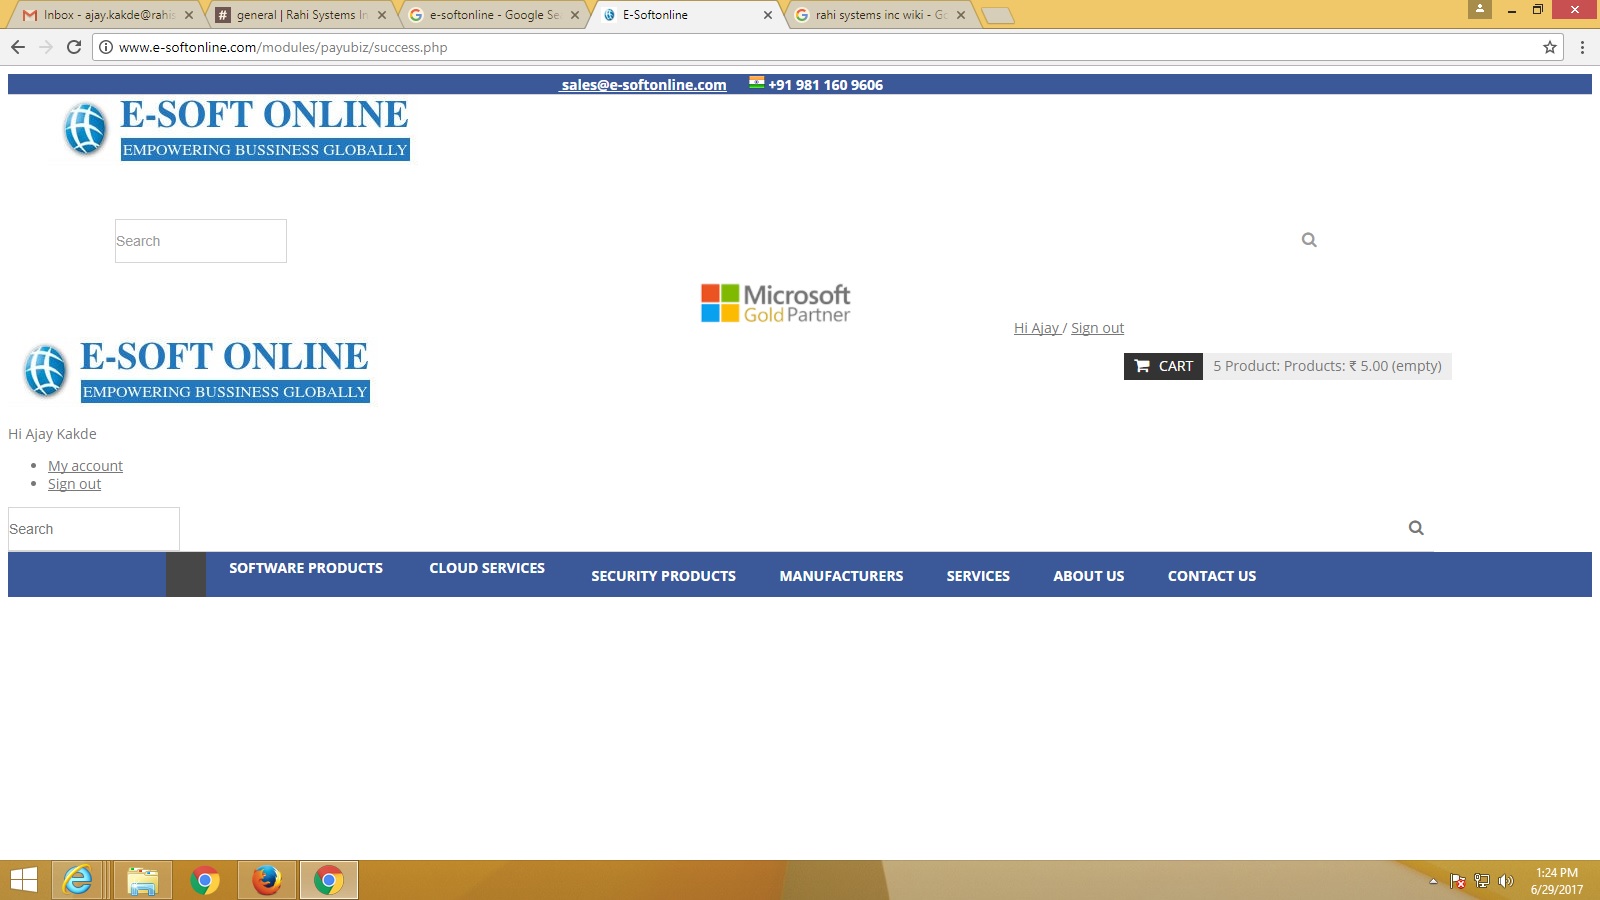
Task: Open Firefox from the taskbar
Action: coord(266,880)
